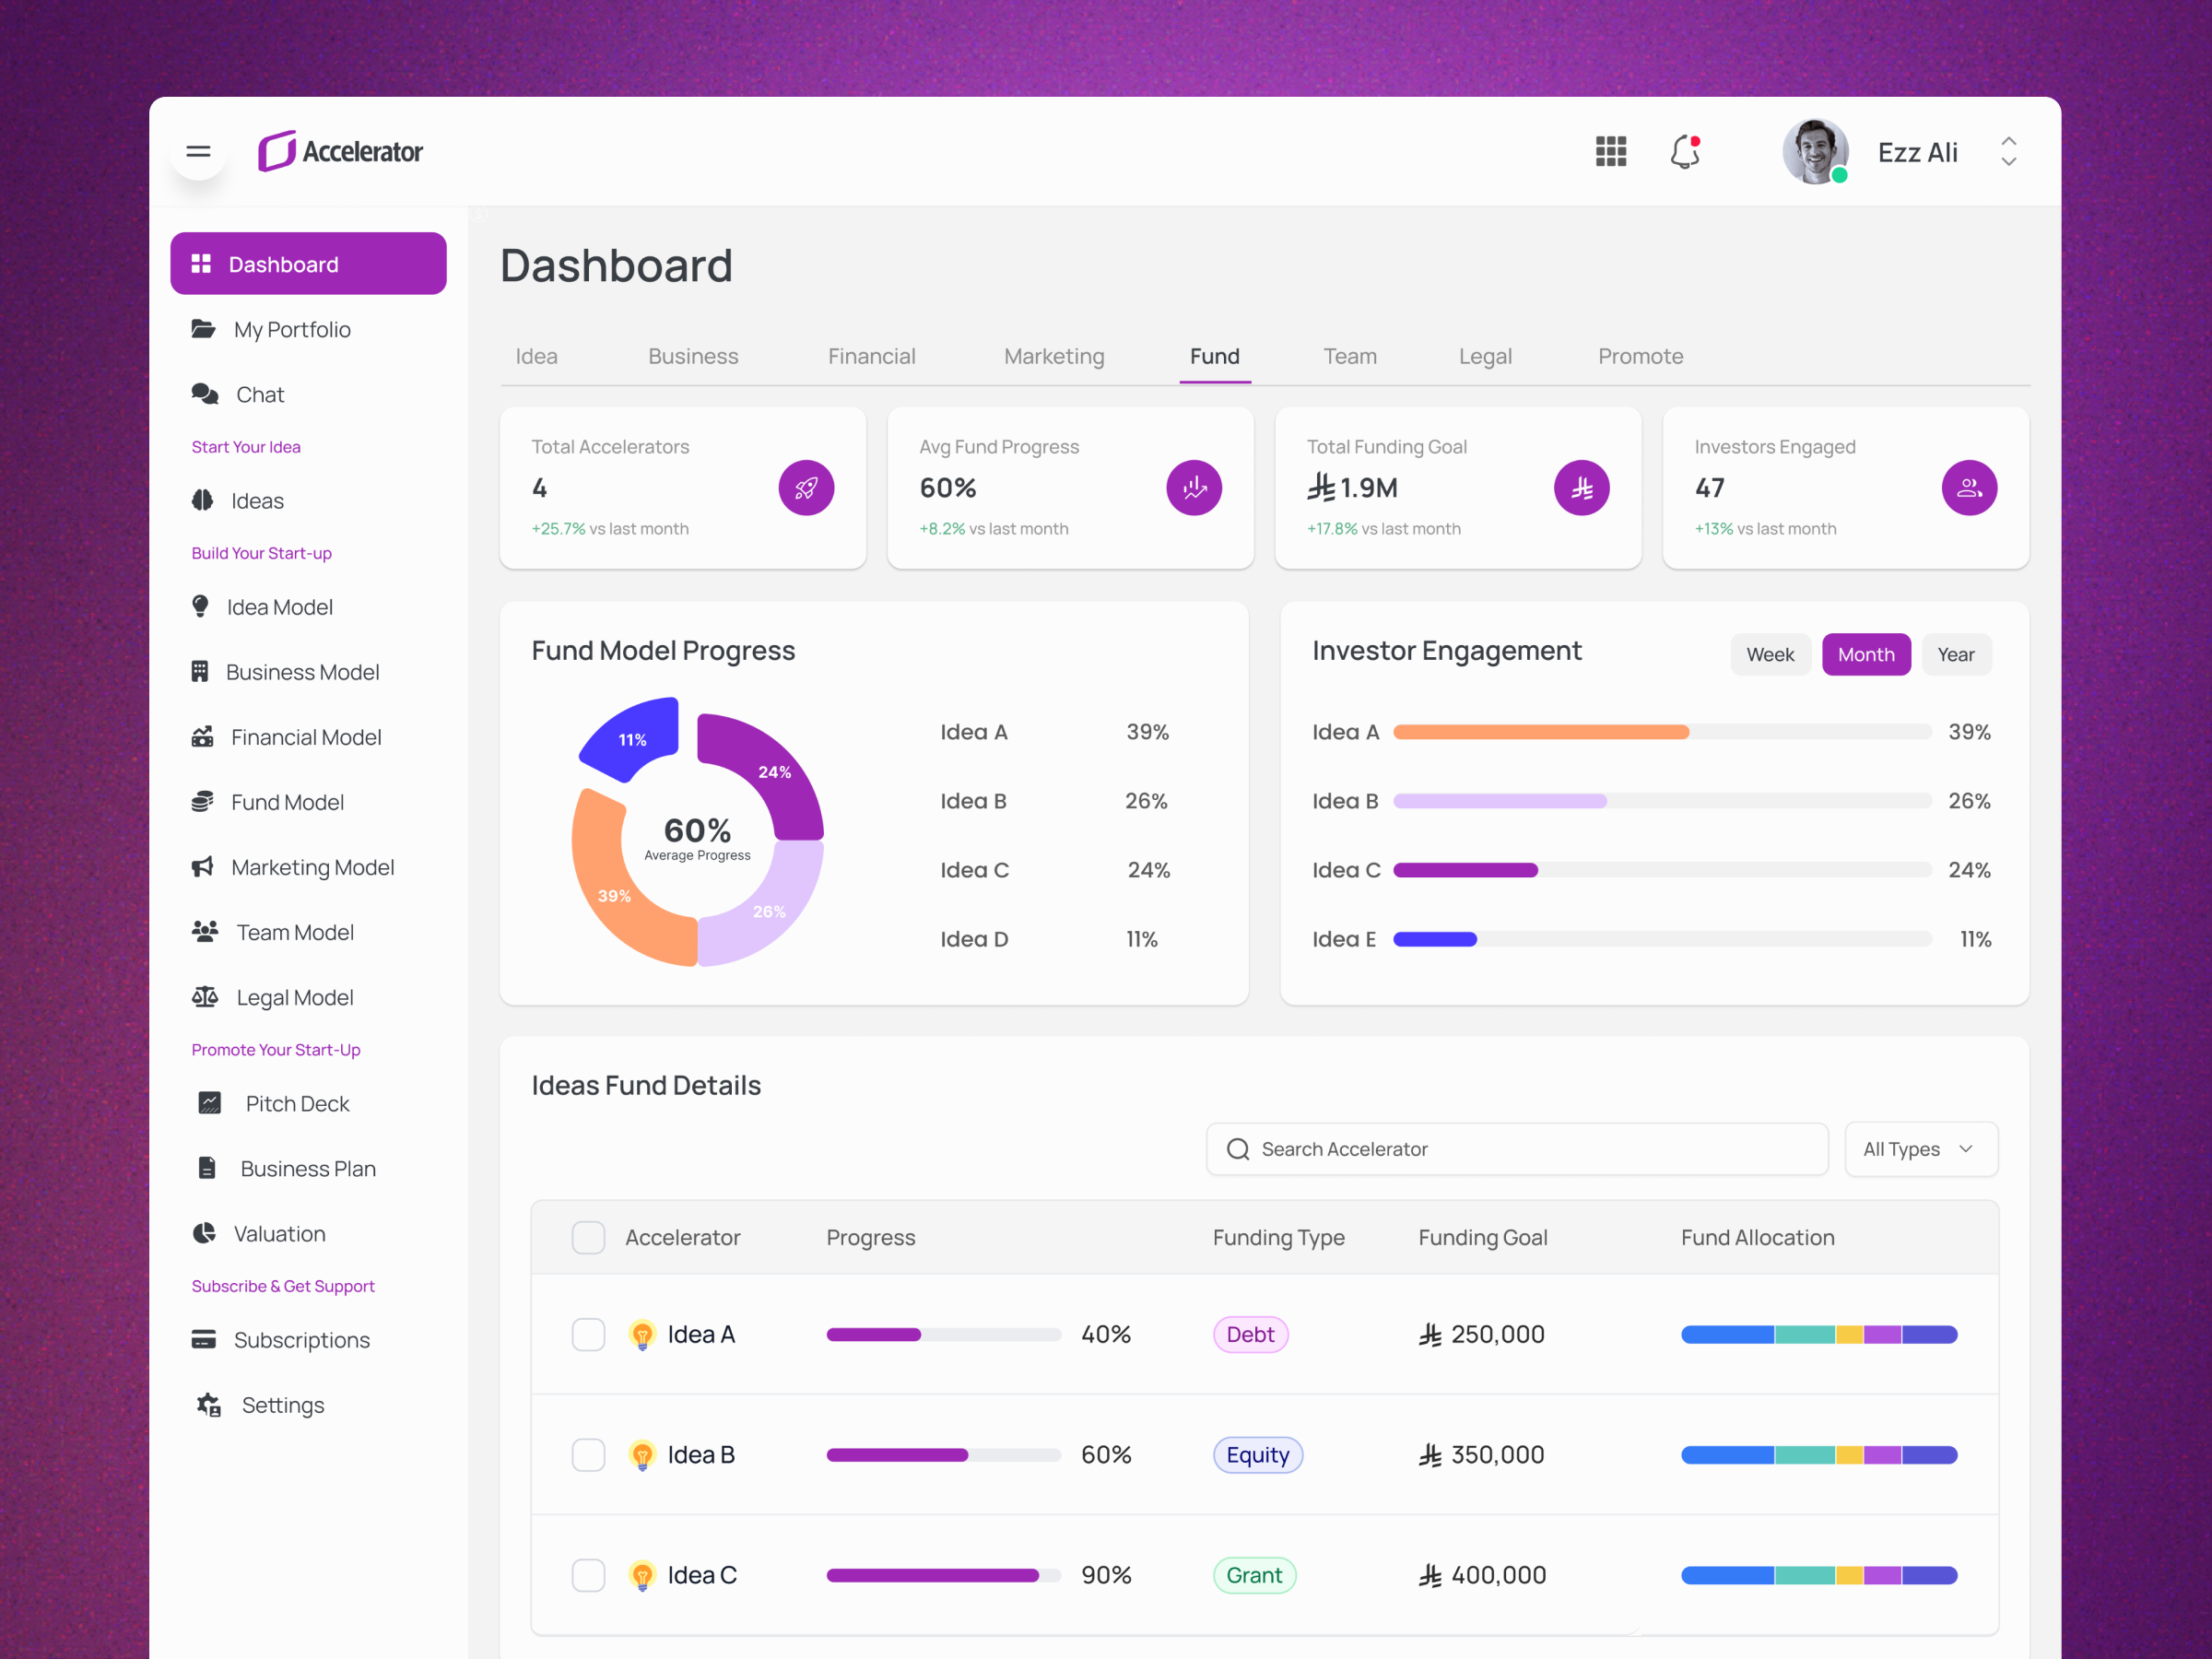This screenshot has height=1659, width=2212.
Task: Open the All Types filter dropdown
Action: point(1919,1148)
